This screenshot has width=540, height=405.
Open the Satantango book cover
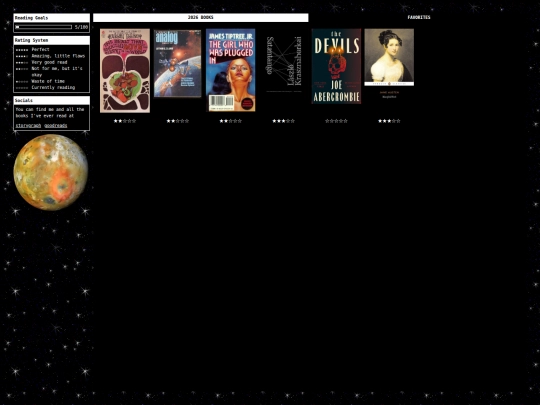283,64
